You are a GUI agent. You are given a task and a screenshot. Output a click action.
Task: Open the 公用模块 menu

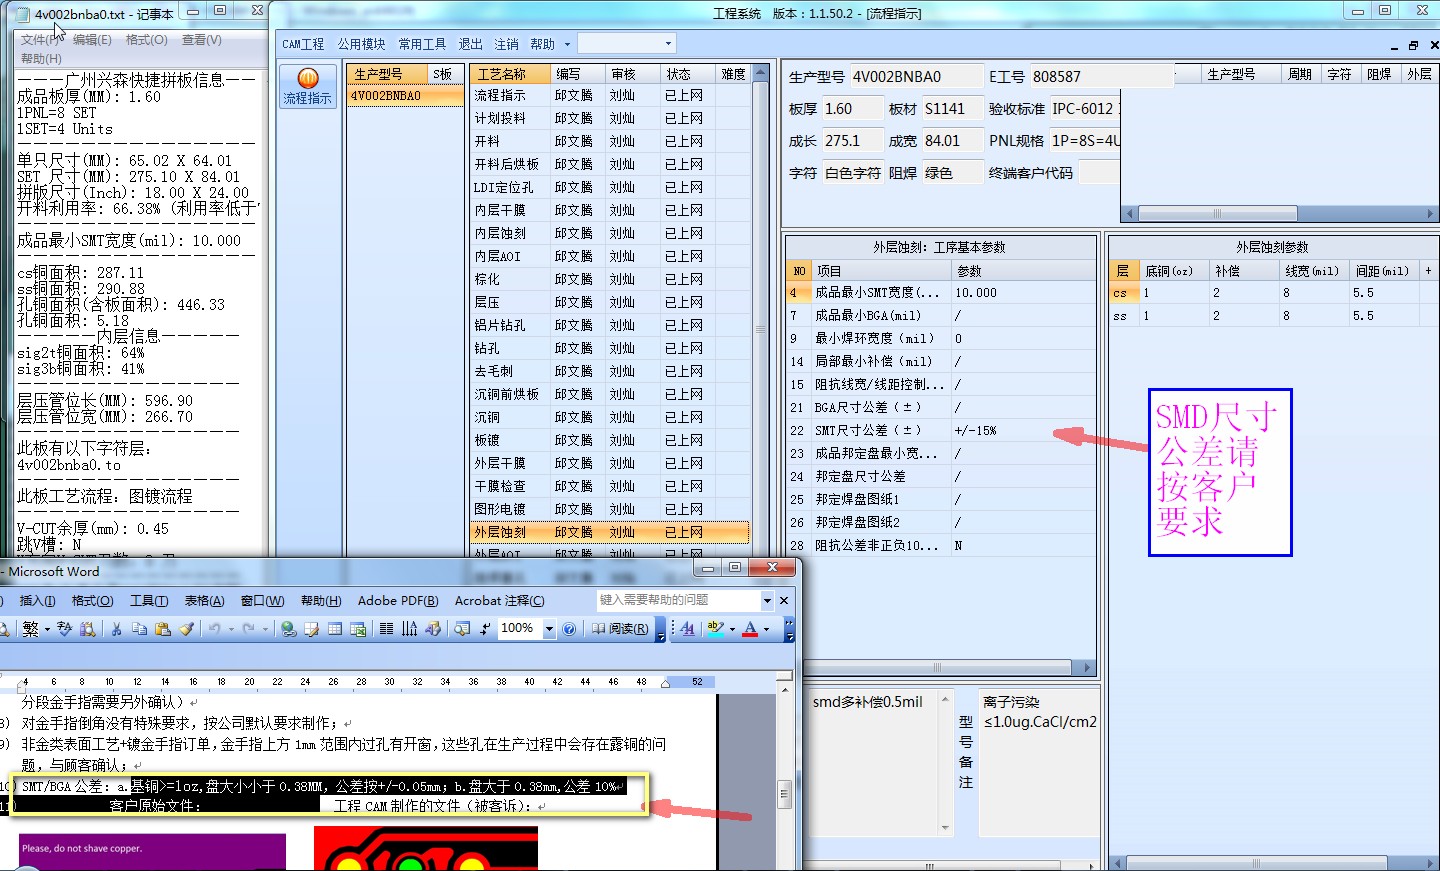(361, 44)
